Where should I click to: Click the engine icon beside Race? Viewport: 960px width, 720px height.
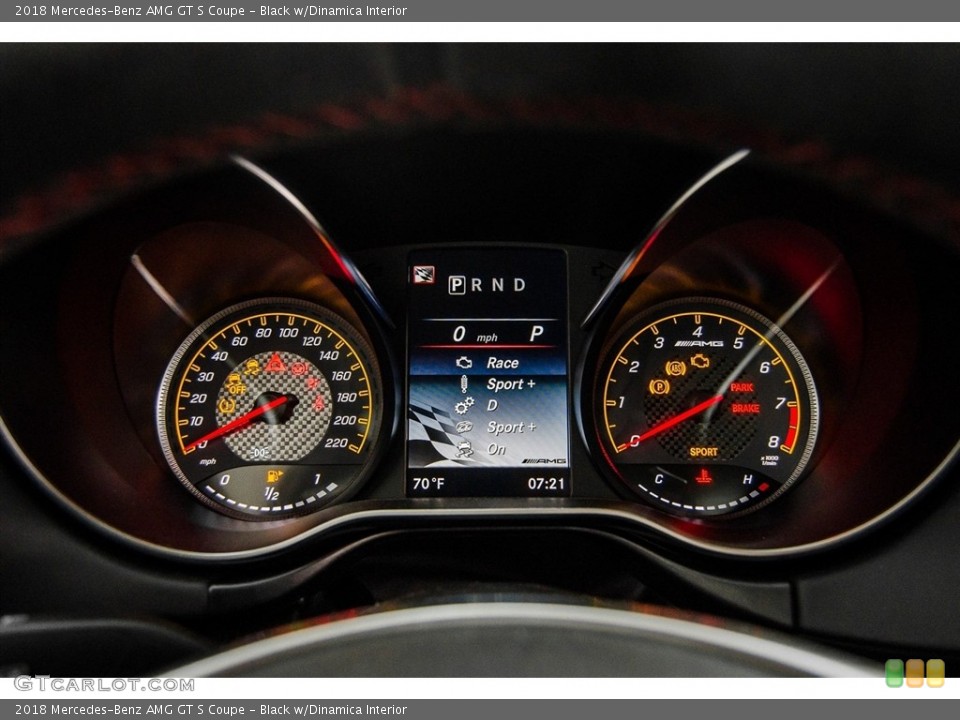click(464, 362)
